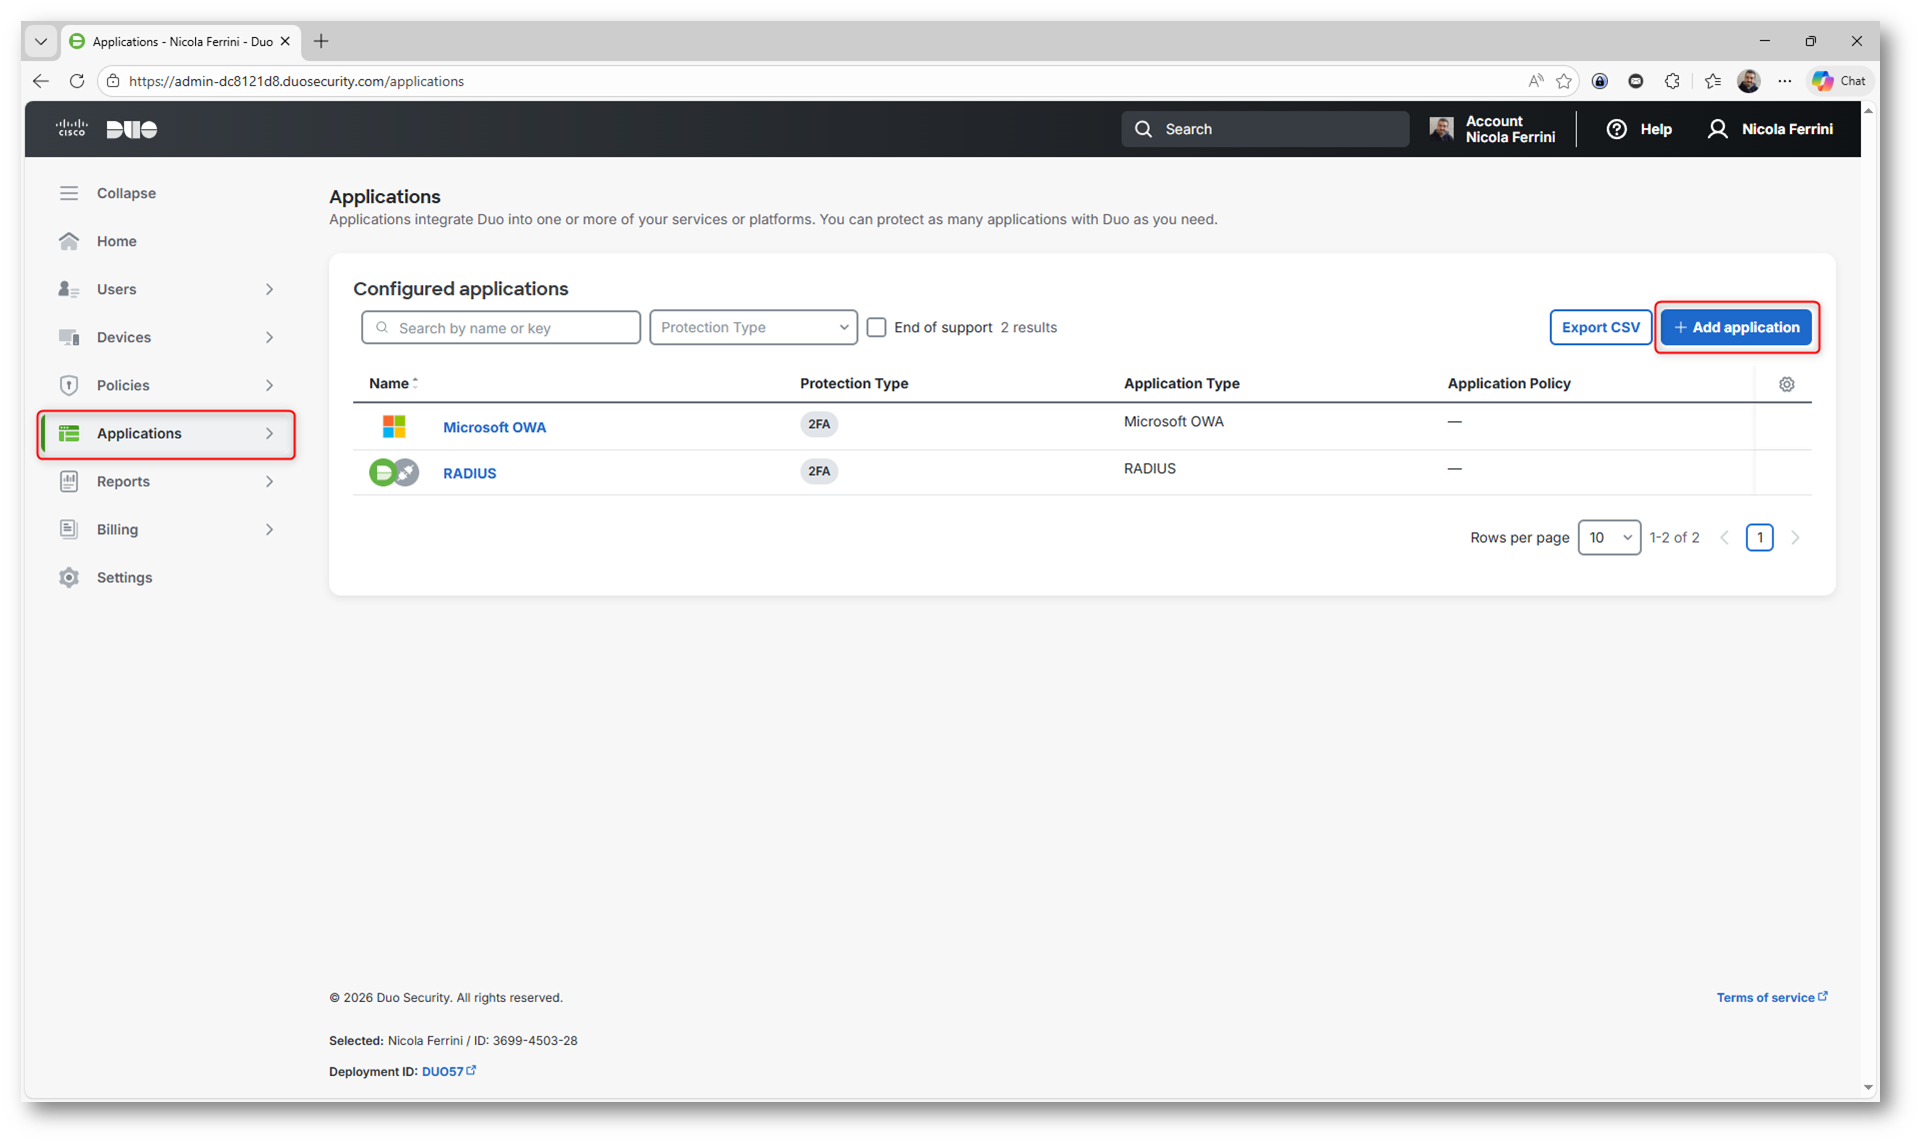Click the Home house icon
Viewport: 1922px width, 1144px height.
[x=68, y=241]
